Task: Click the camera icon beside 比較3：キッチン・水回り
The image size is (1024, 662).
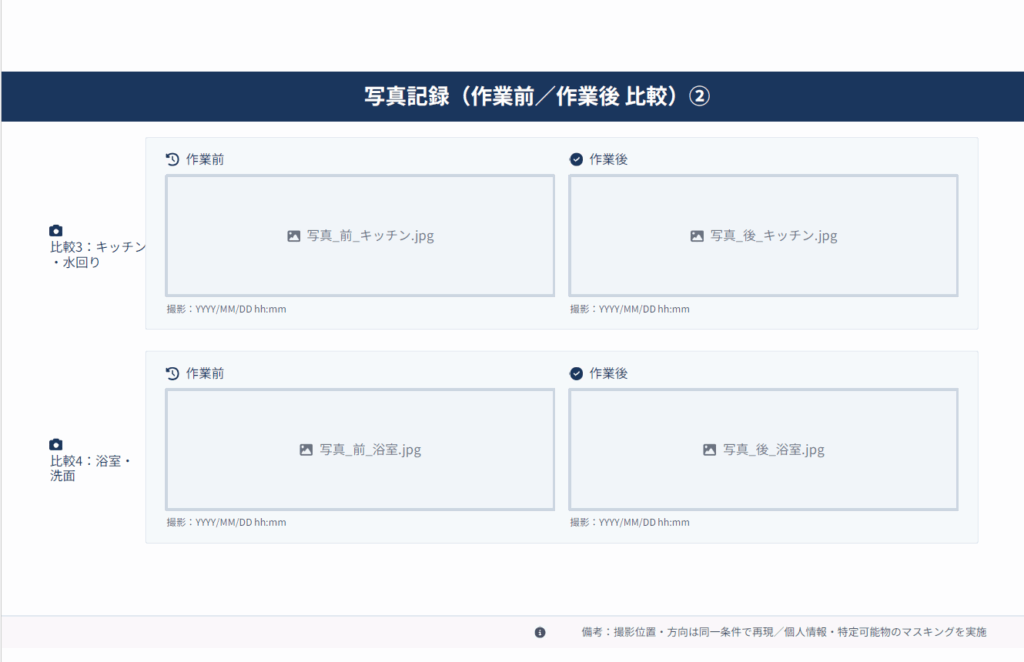Action: [55, 232]
